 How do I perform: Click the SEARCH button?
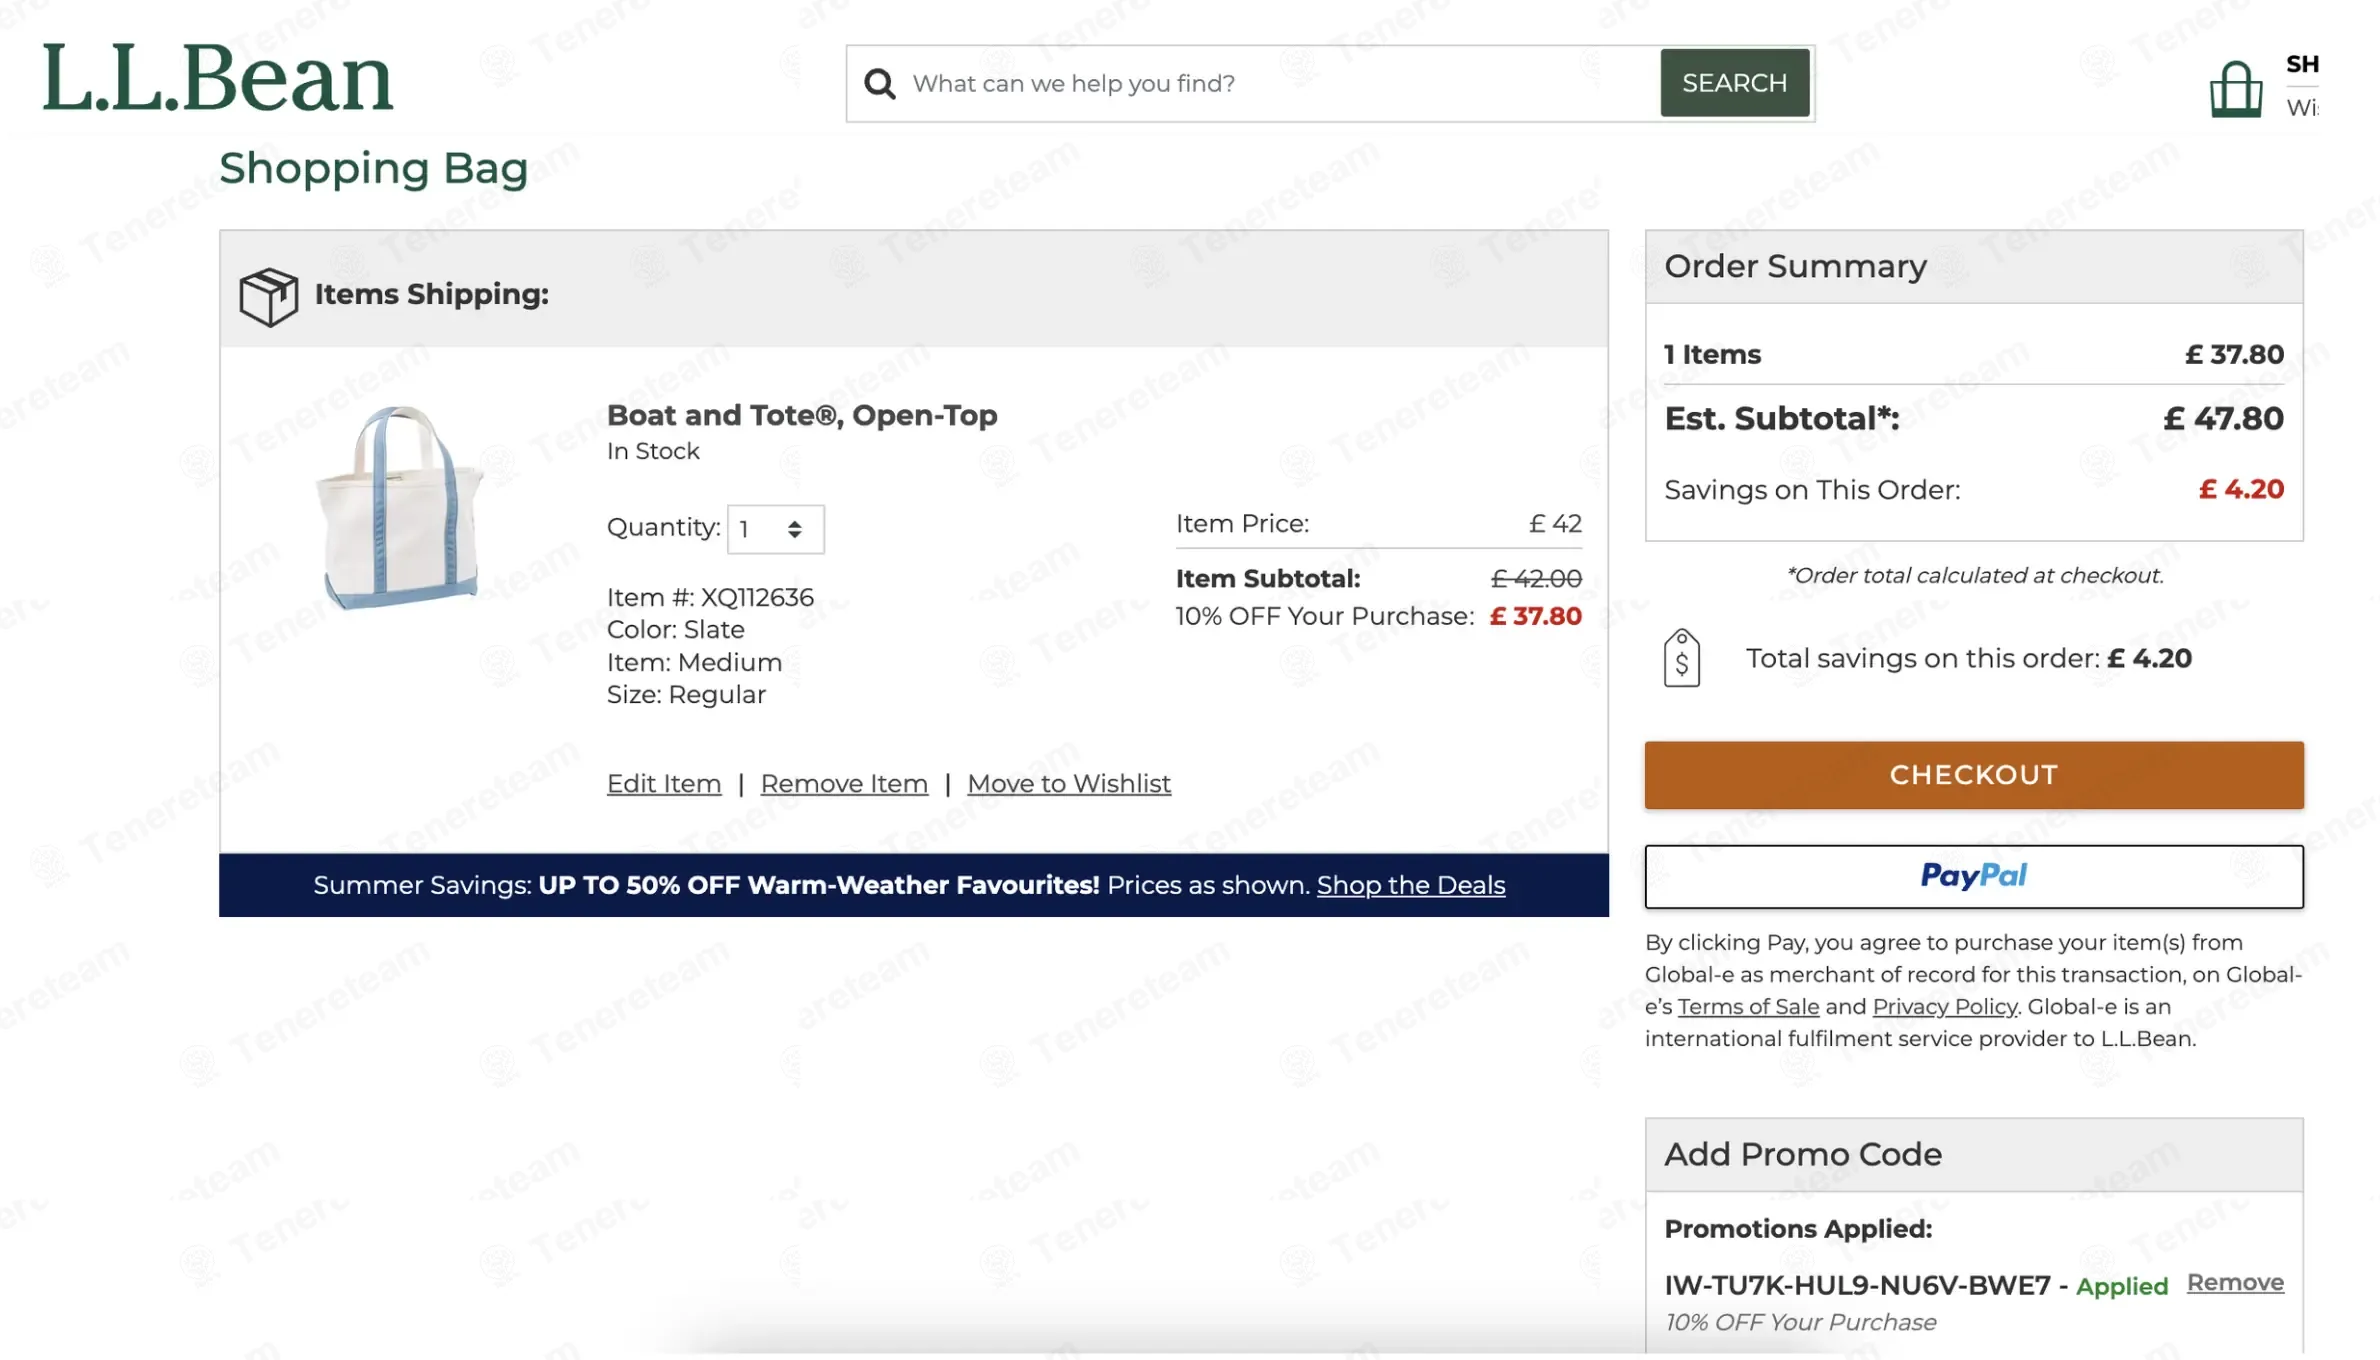tap(1734, 83)
